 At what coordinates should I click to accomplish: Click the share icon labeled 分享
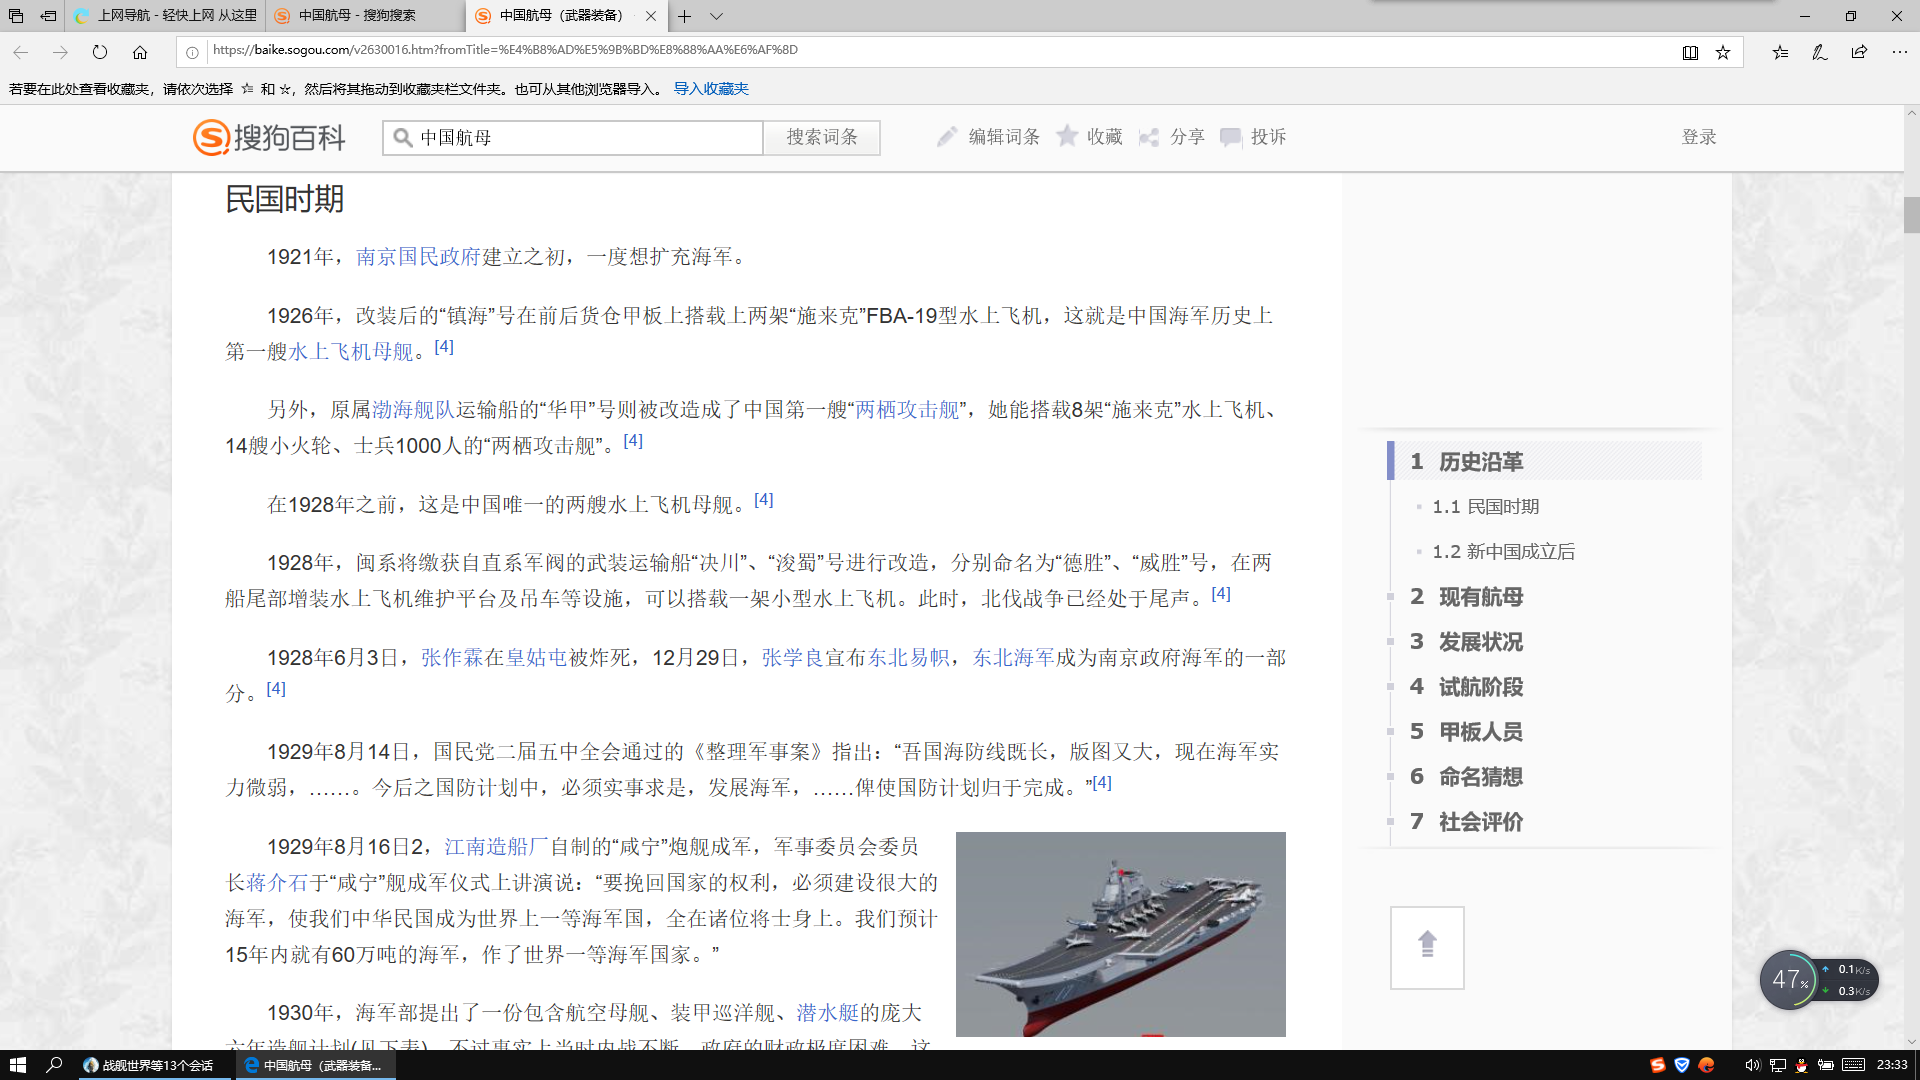(x=1150, y=137)
